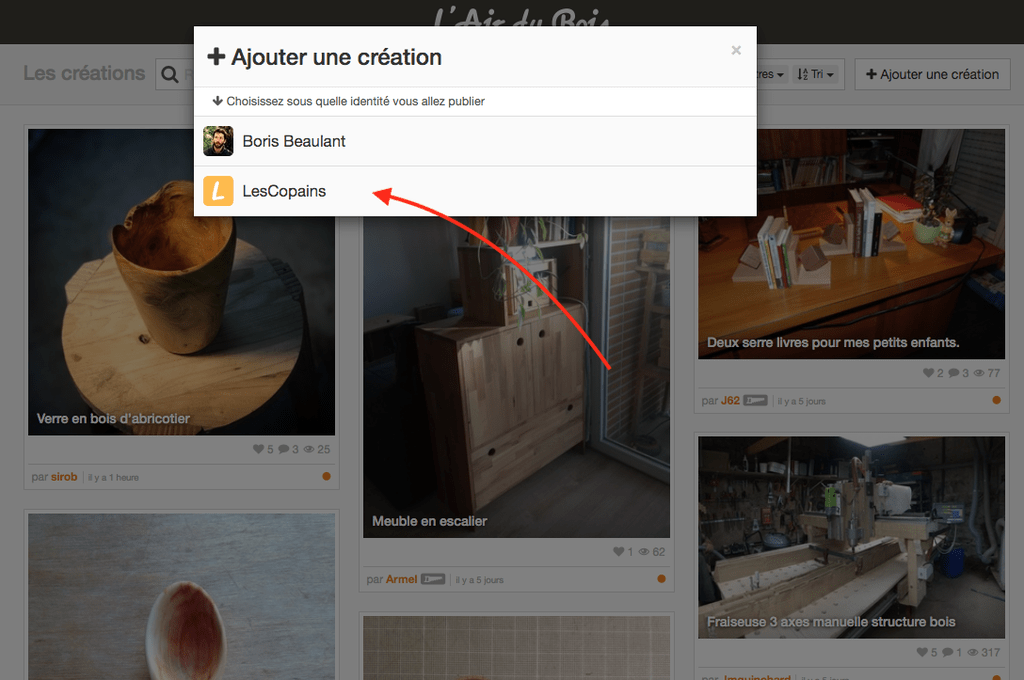Screen dimensions: 1024x680
Task: Open Verre en bois d'abricotier thumbnail
Action: [182, 282]
